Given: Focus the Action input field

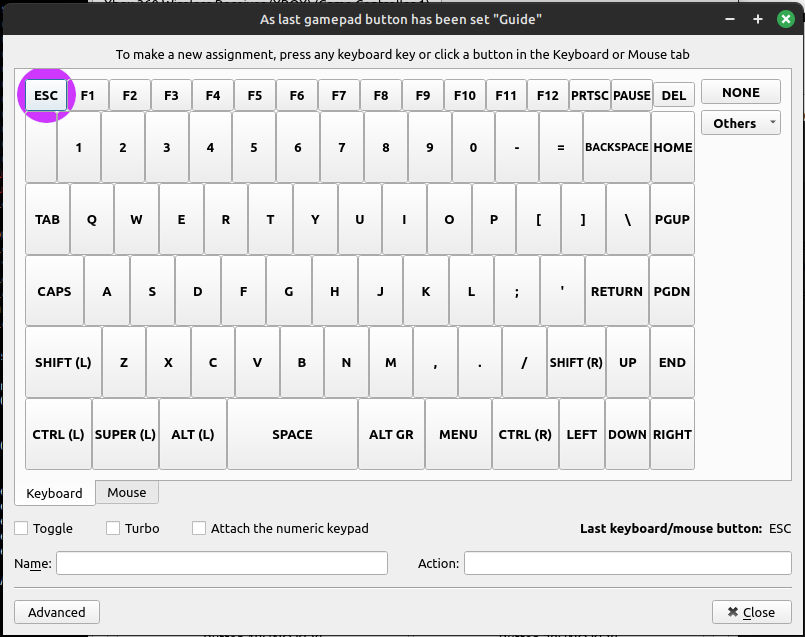Looking at the screenshot, I should pyautogui.click(x=627, y=563).
